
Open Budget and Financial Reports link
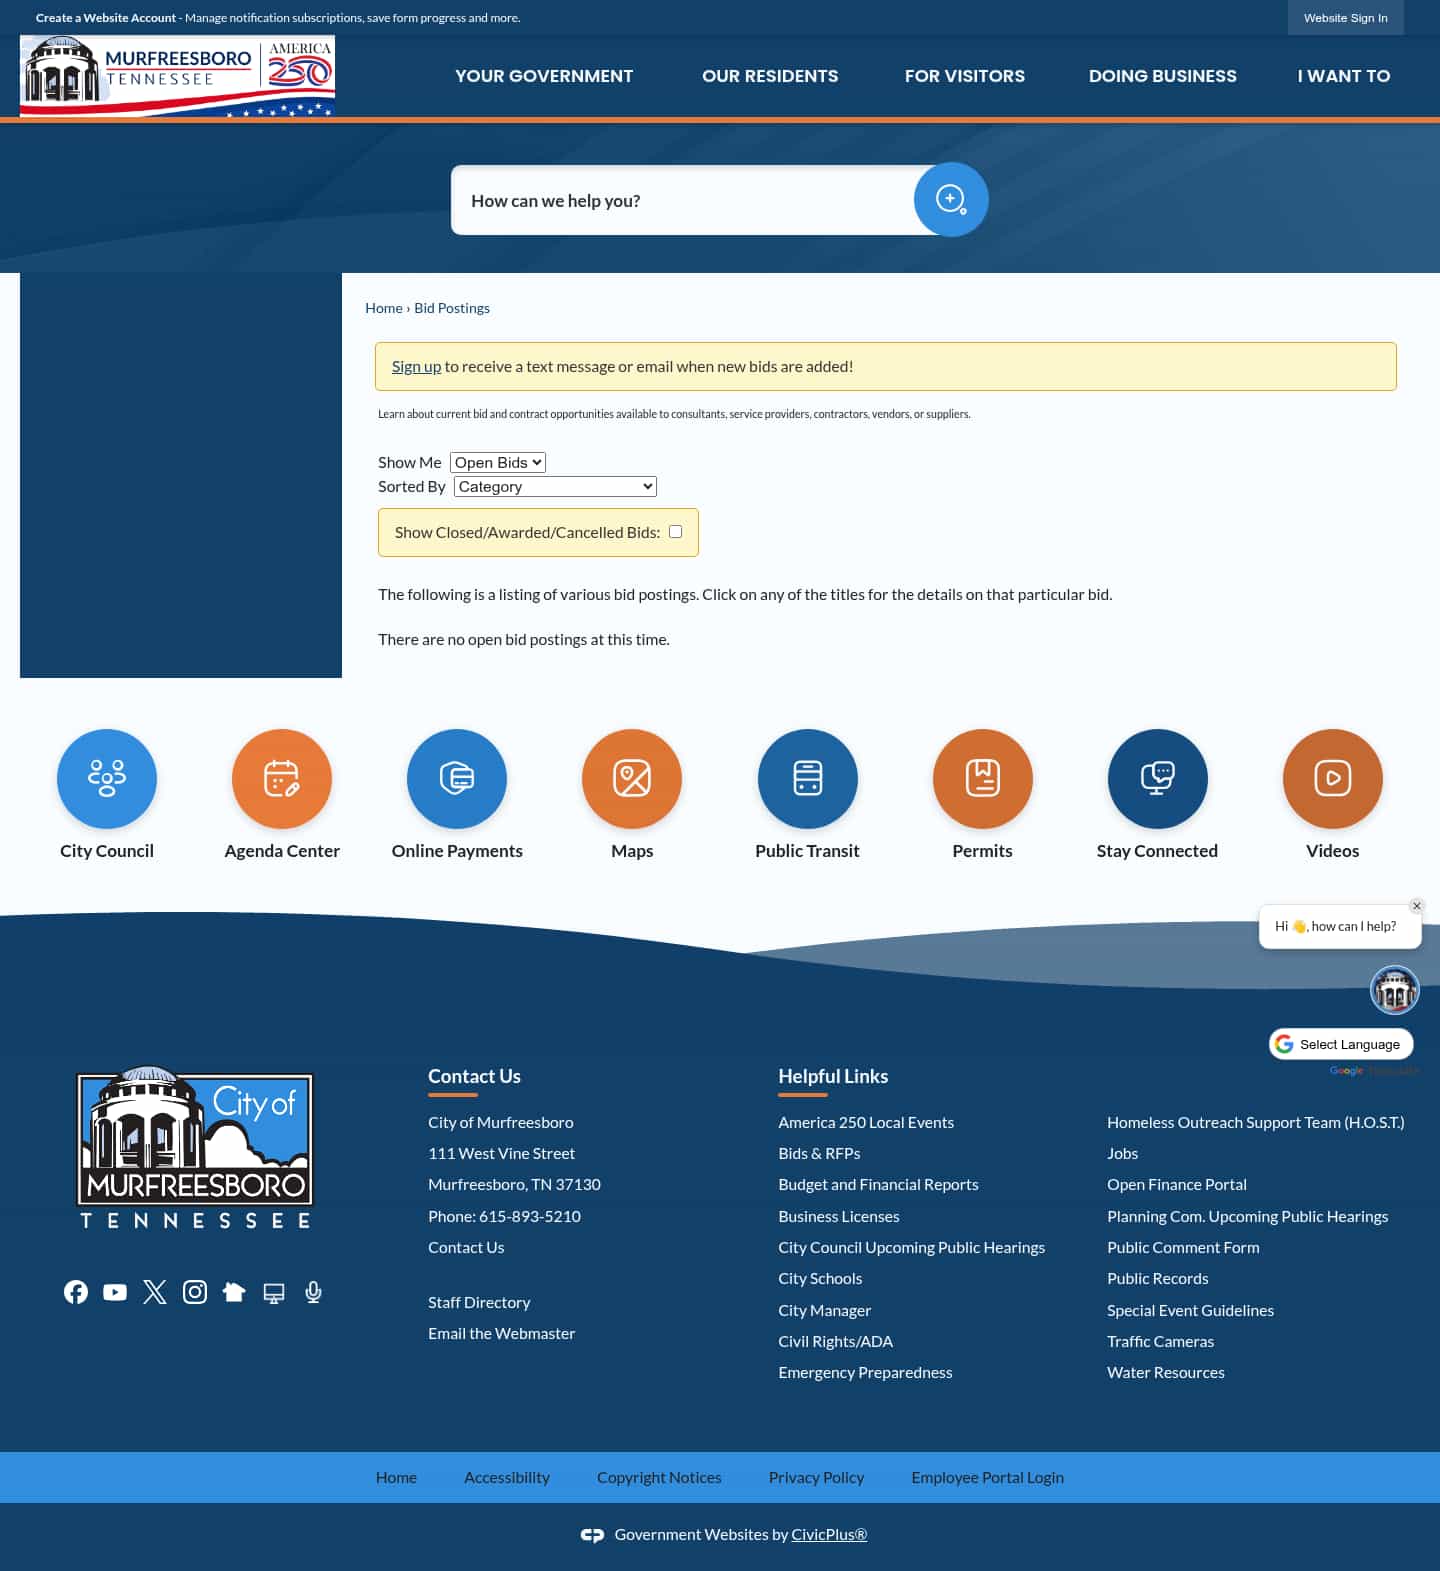point(878,1184)
